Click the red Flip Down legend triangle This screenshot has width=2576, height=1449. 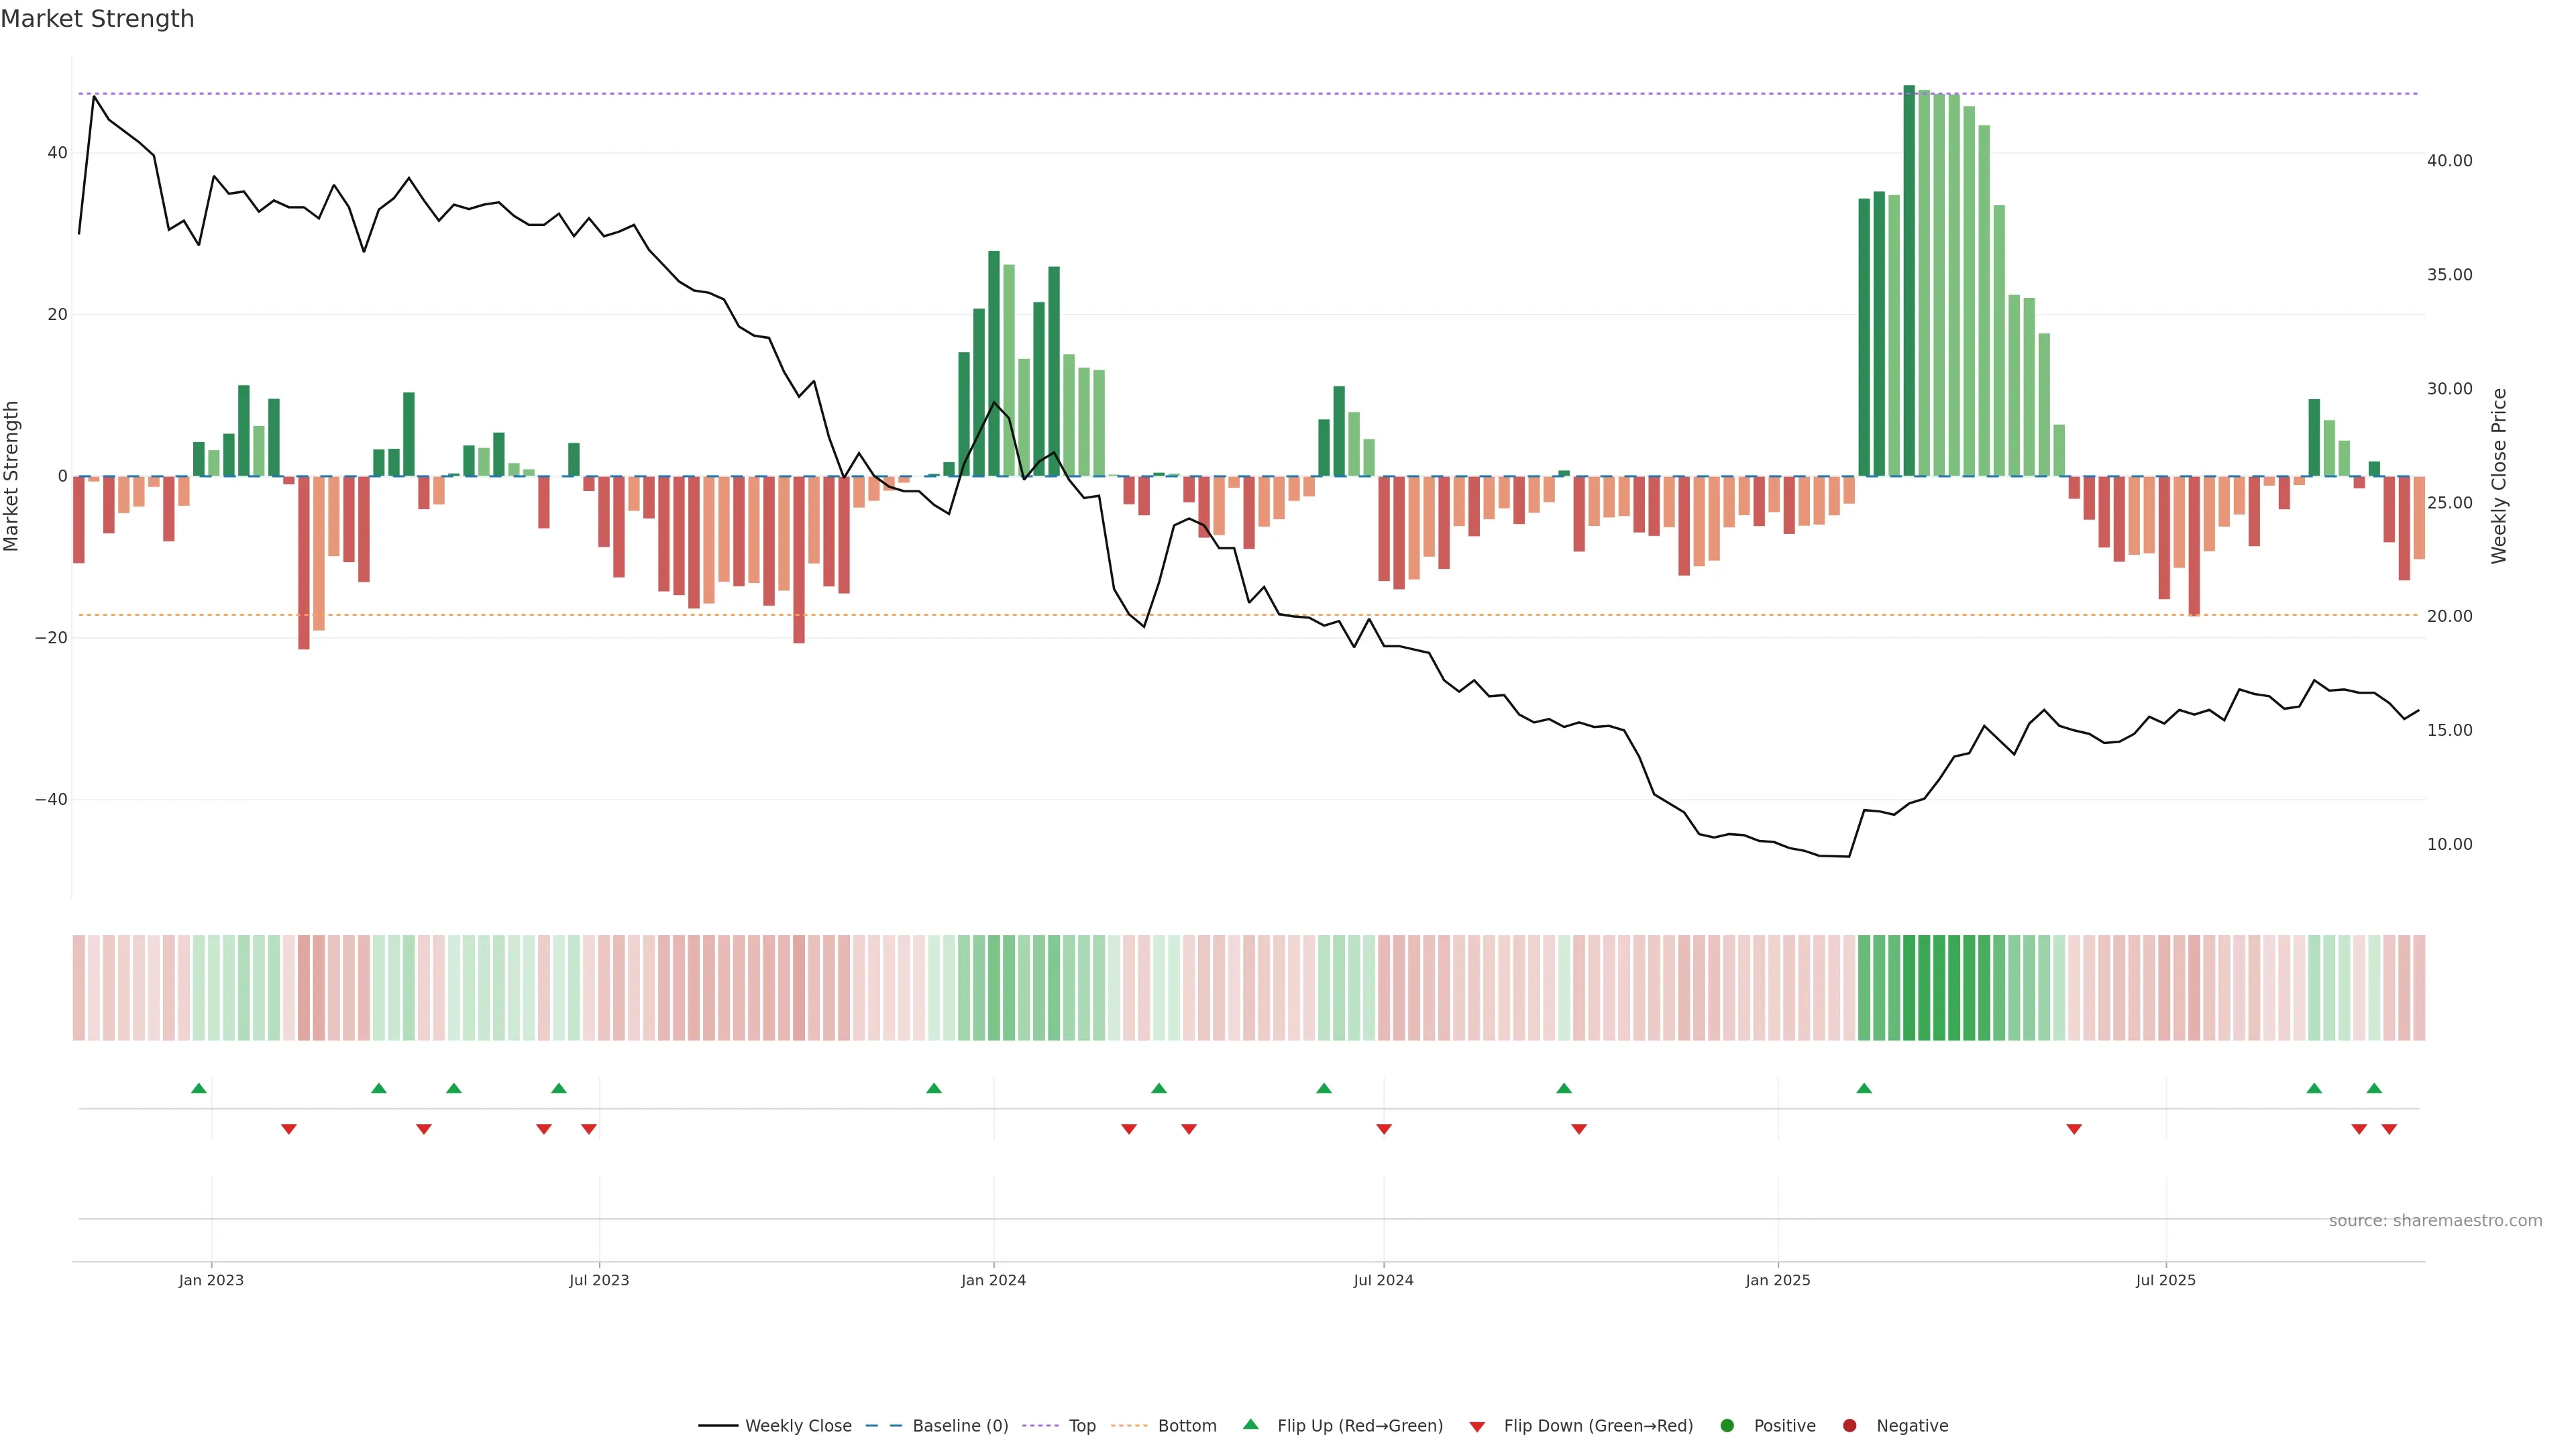tap(1477, 1426)
